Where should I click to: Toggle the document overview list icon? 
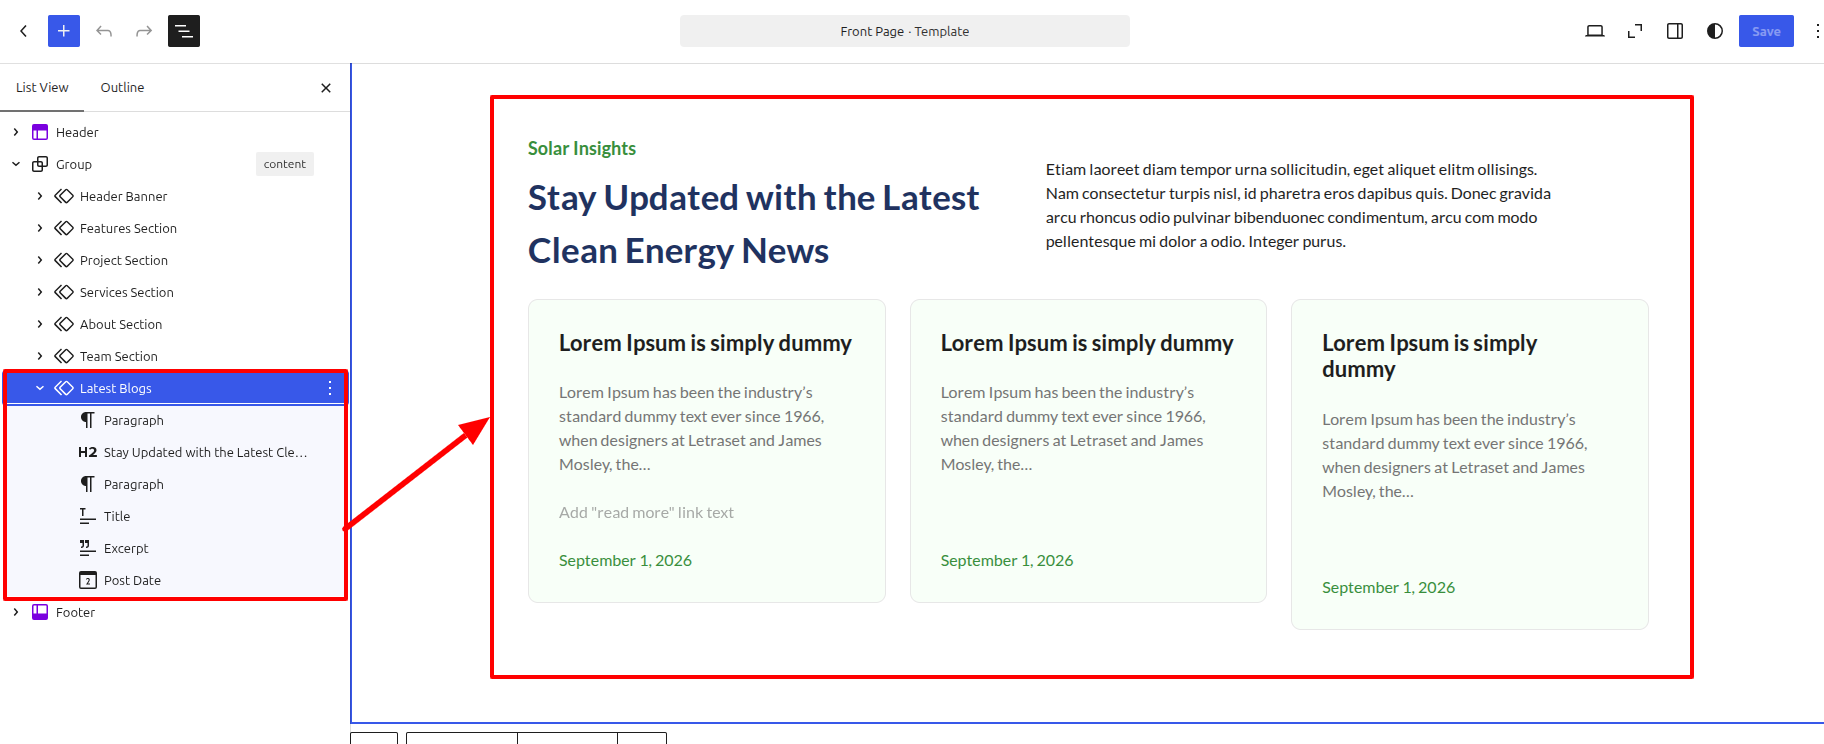(x=184, y=31)
